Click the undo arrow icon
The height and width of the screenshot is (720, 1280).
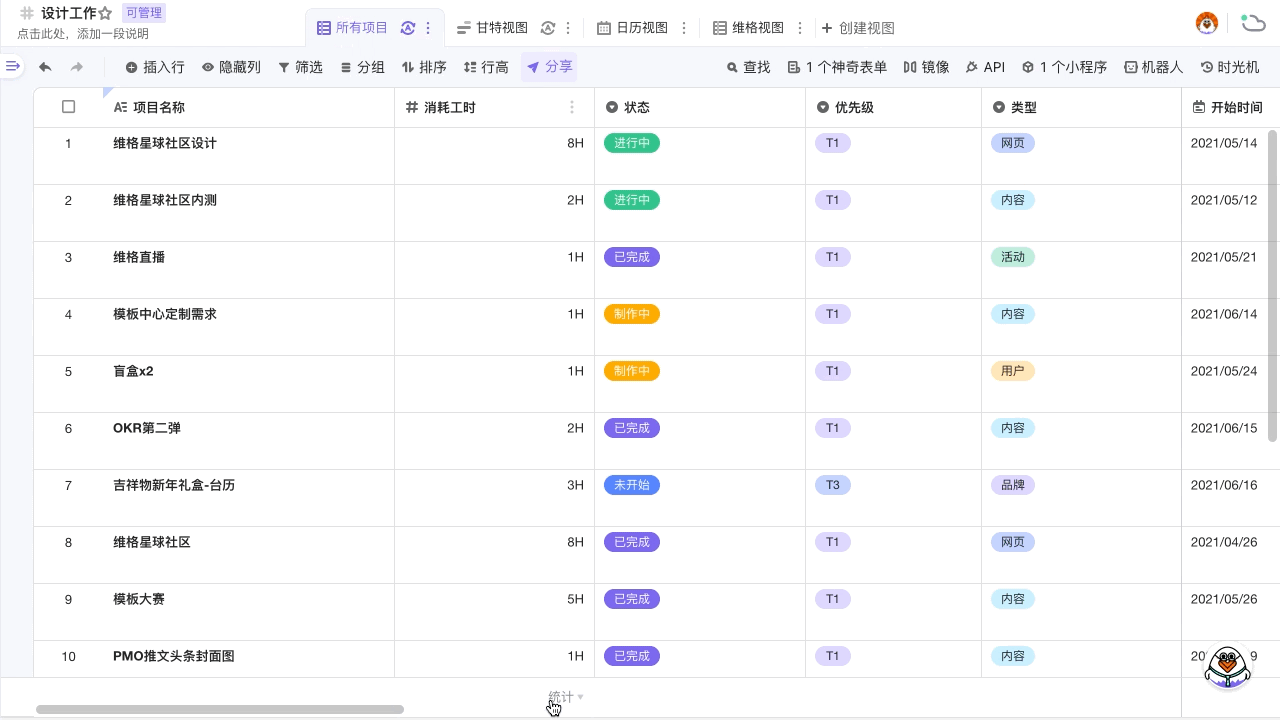45,67
